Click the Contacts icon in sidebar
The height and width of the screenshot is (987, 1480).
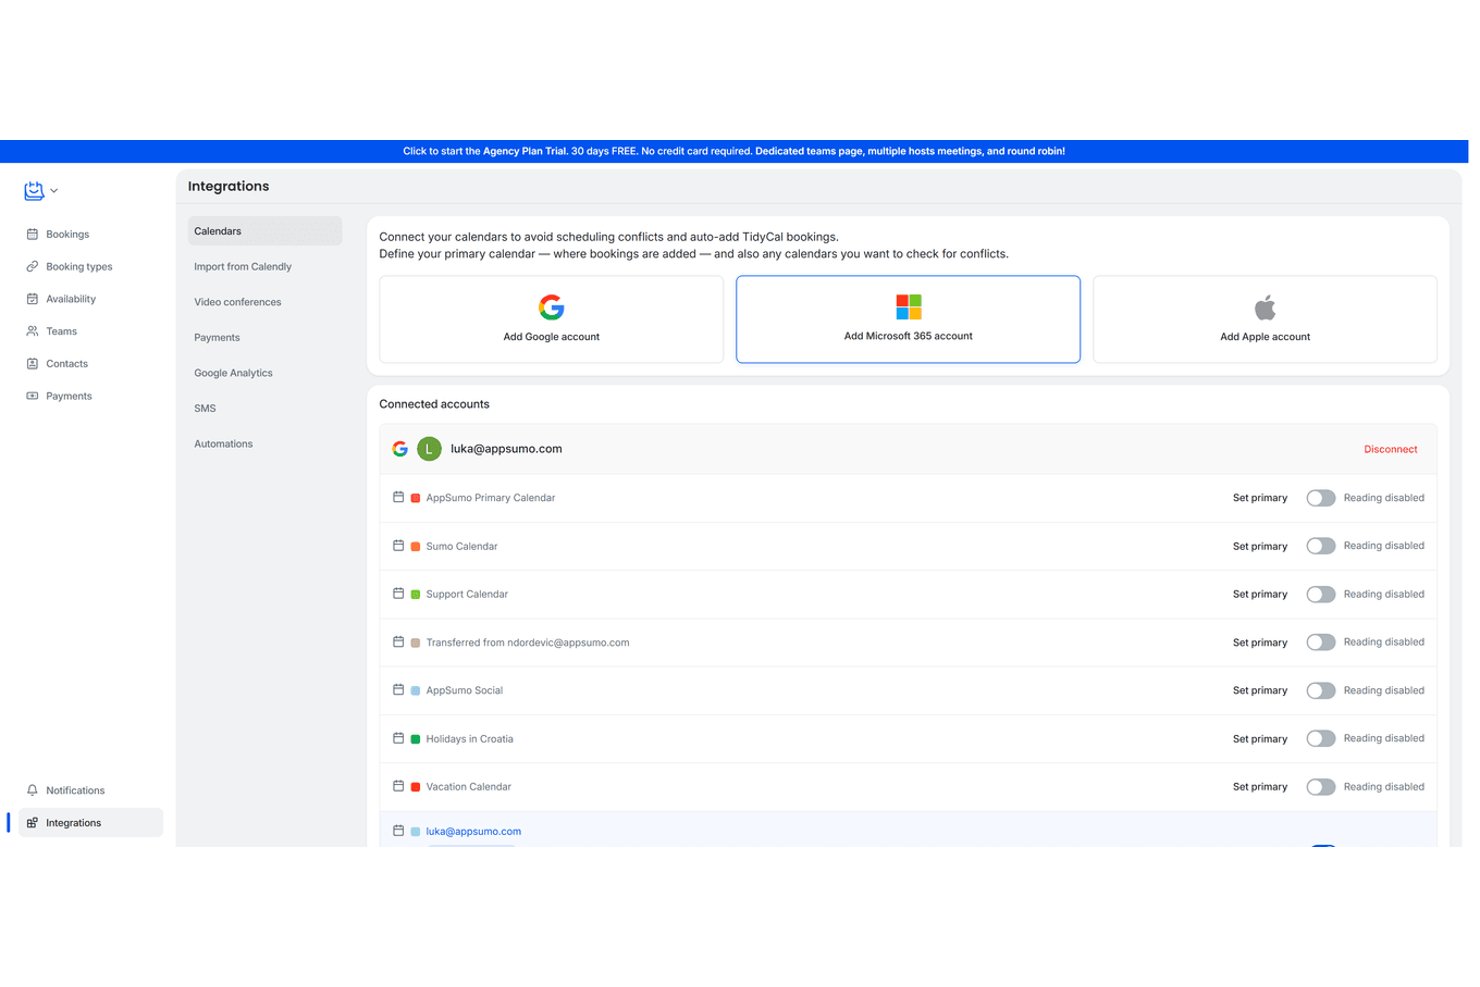[32, 364]
